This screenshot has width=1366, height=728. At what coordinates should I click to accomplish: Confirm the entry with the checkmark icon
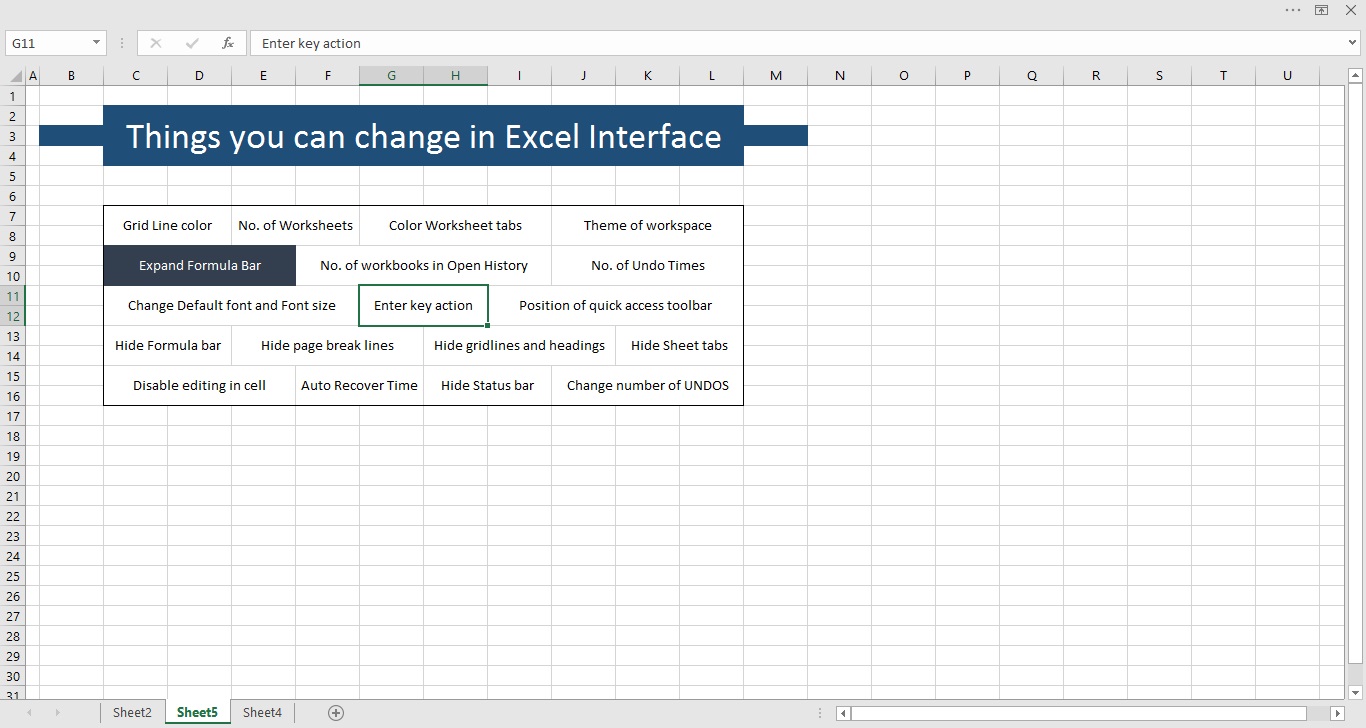pos(192,43)
